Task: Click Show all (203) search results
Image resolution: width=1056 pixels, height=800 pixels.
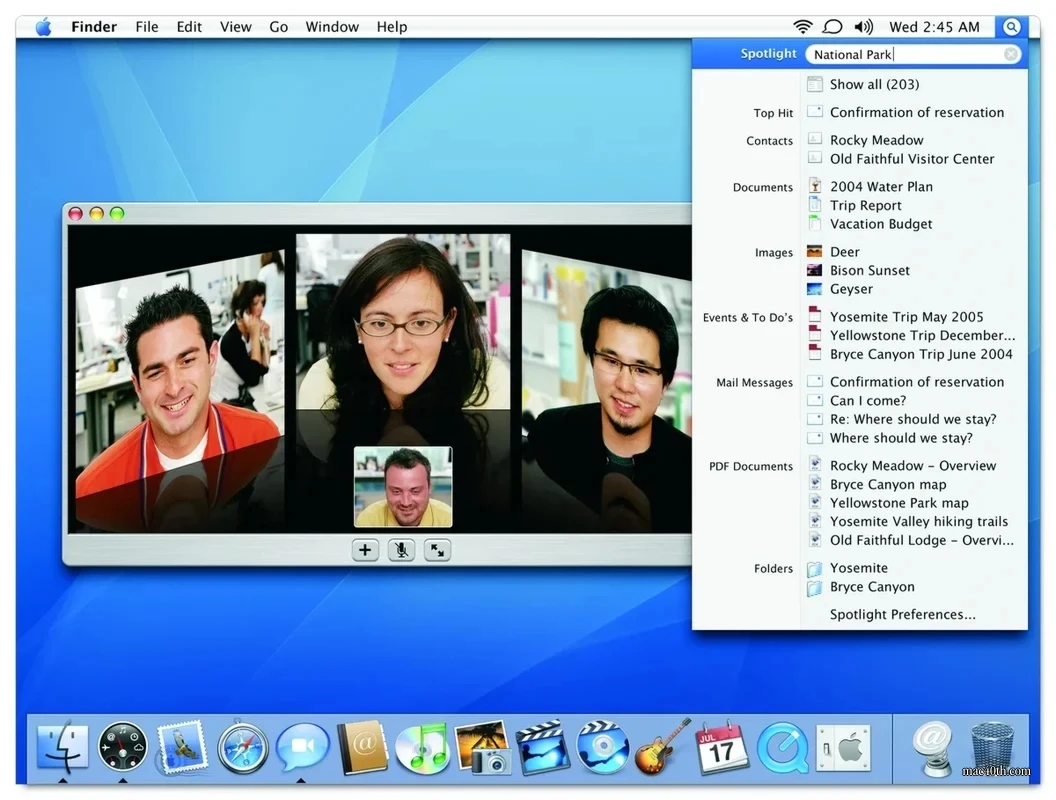Action: (873, 84)
